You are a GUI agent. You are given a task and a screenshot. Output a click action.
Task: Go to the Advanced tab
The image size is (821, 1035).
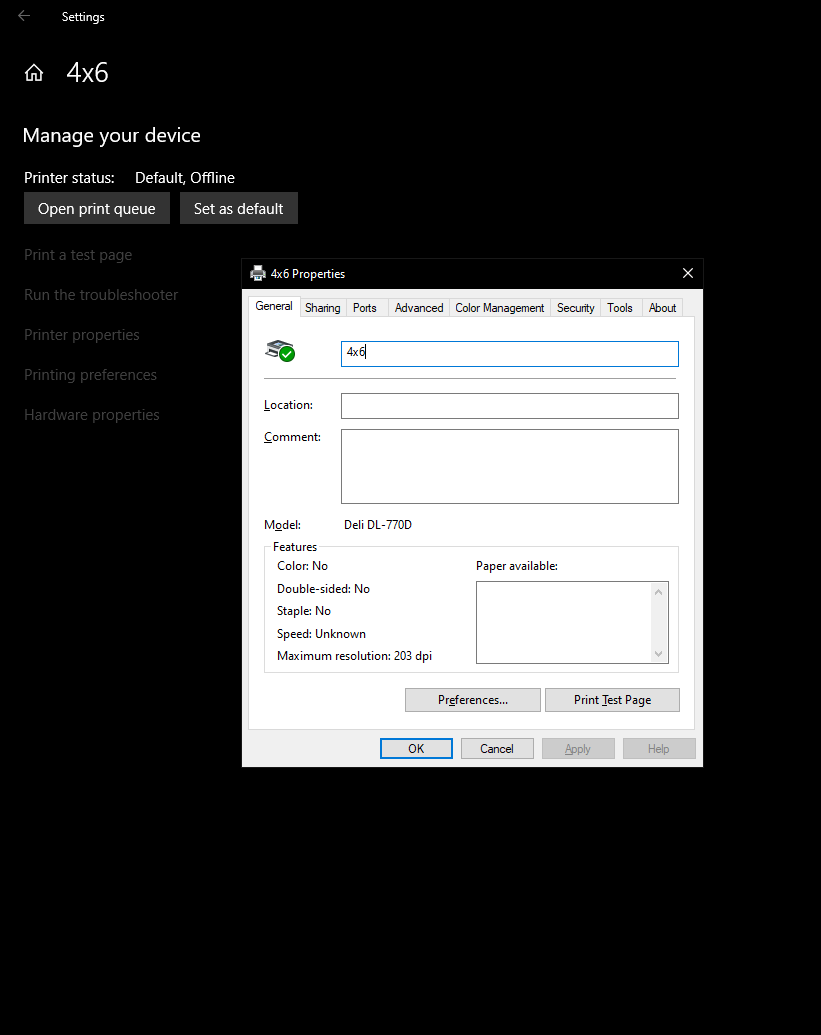coord(418,308)
